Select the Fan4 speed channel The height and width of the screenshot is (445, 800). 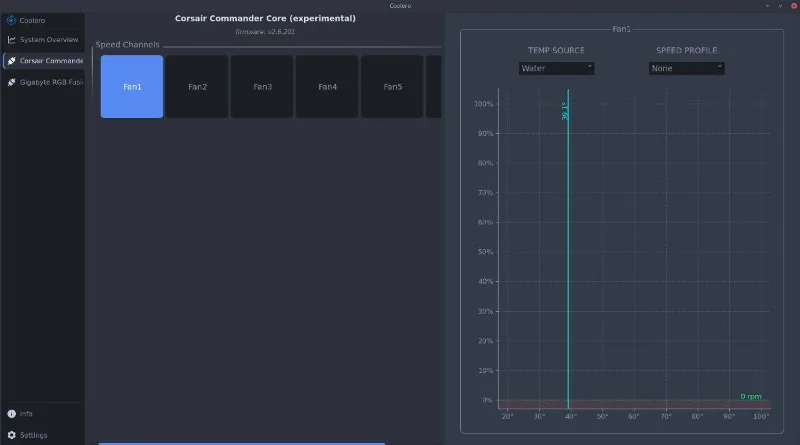point(327,87)
